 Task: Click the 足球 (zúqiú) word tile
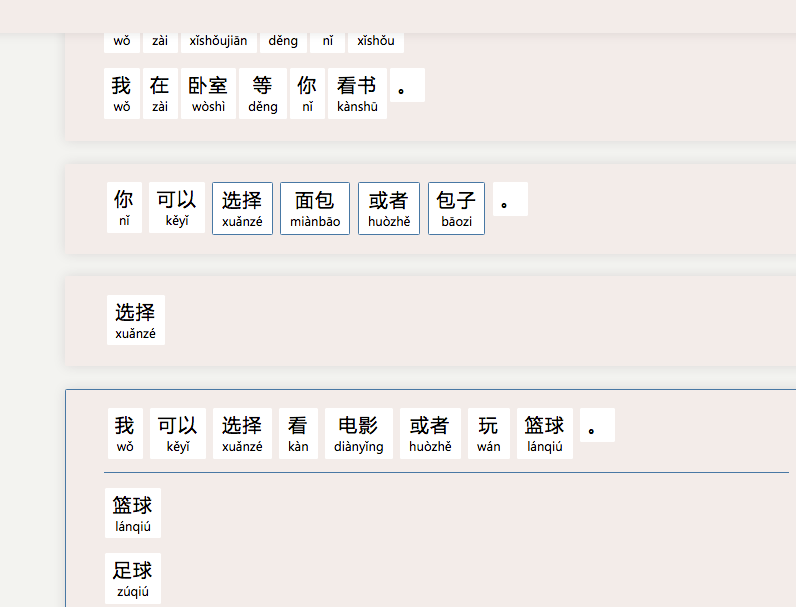tap(132, 578)
